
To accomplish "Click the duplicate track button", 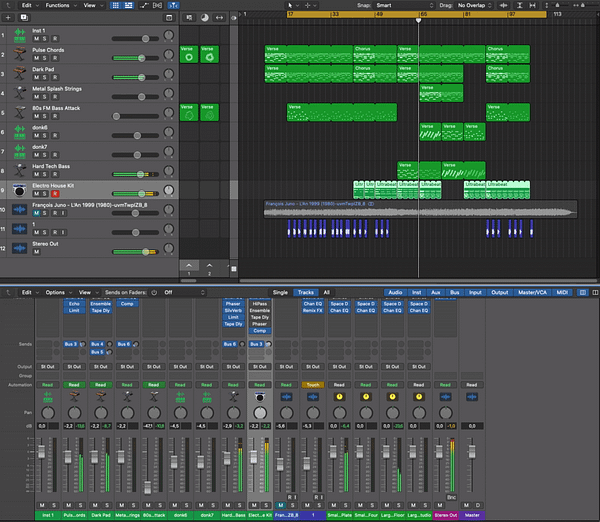I will point(24,17).
